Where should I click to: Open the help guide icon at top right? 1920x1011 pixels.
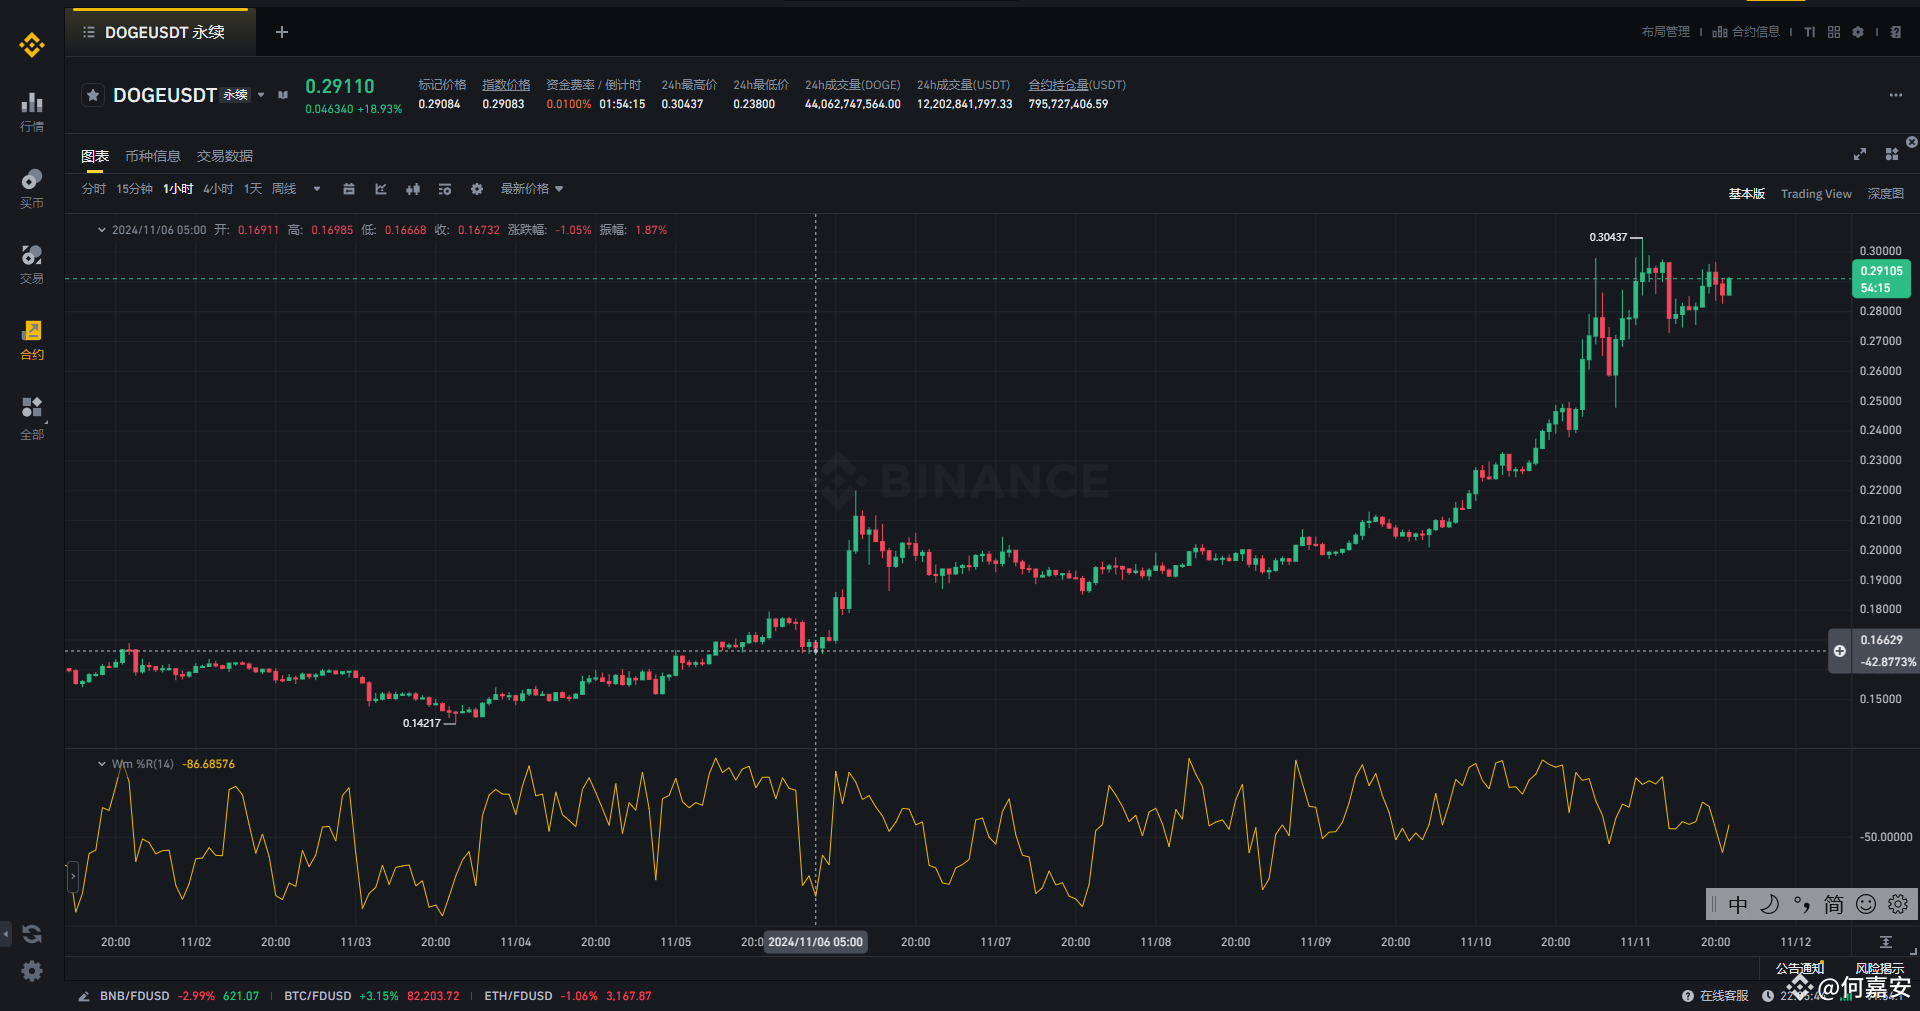(1896, 32)
